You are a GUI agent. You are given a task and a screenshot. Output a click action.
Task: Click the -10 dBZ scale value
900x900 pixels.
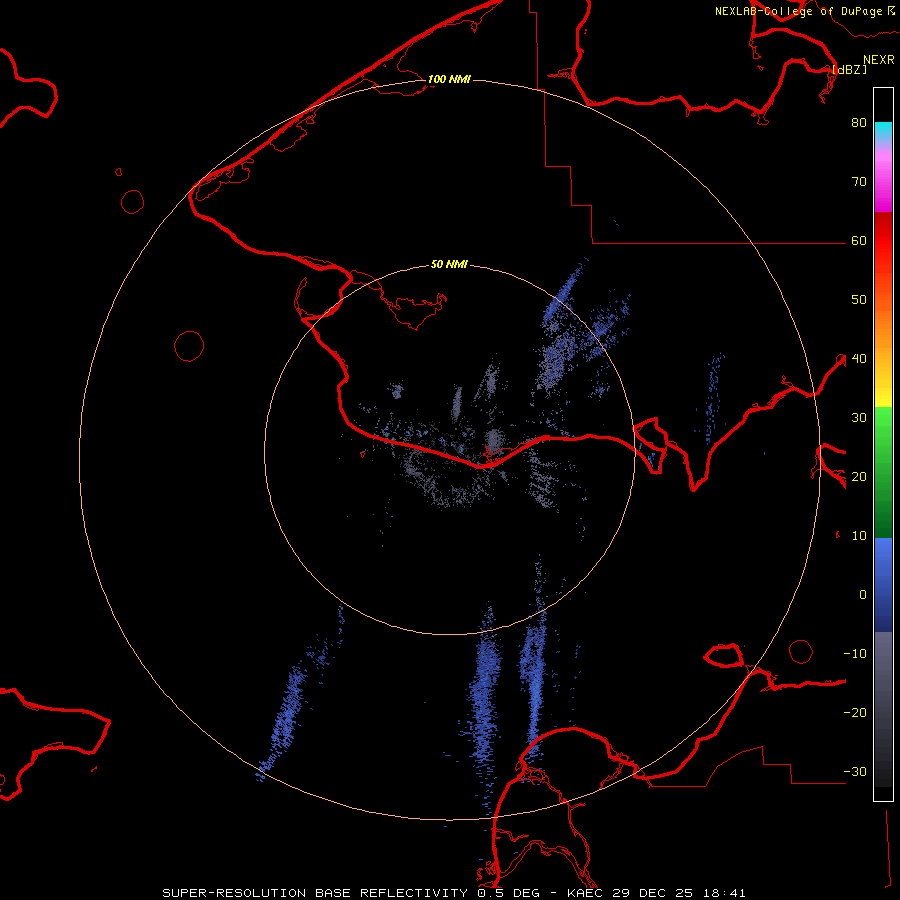click(855, 654)
